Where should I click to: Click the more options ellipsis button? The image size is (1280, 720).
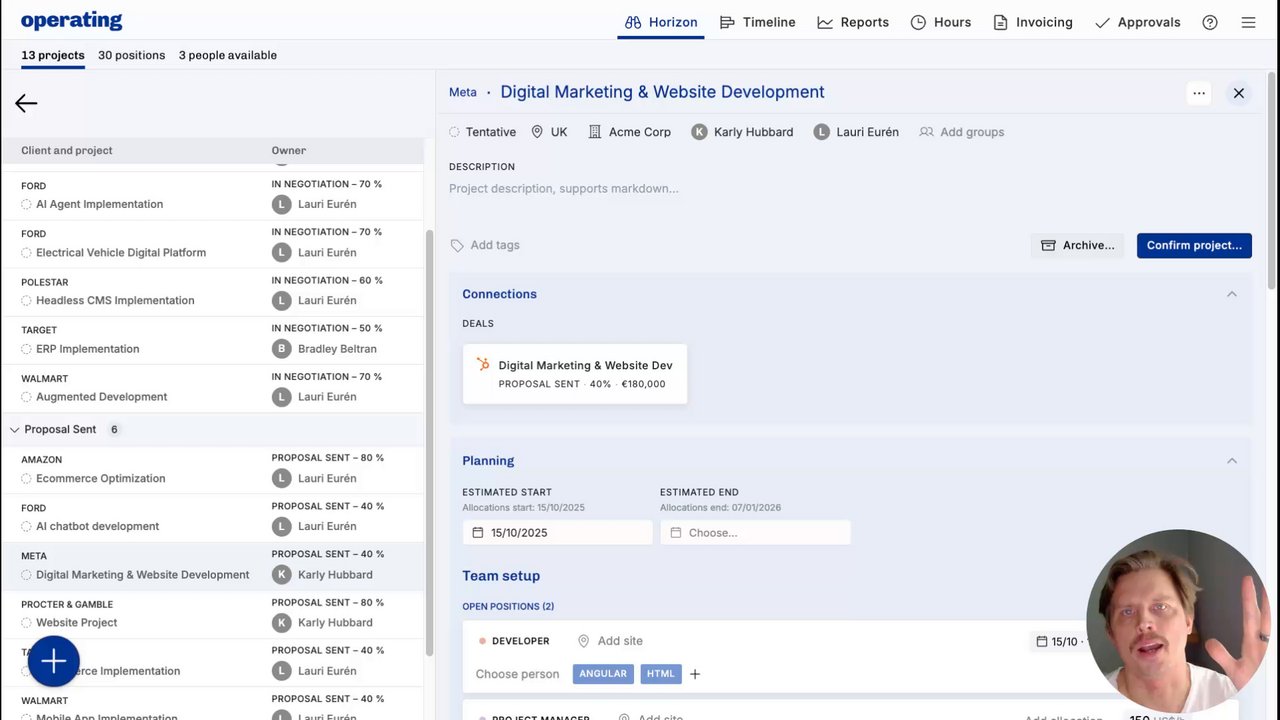point(1199,93)
